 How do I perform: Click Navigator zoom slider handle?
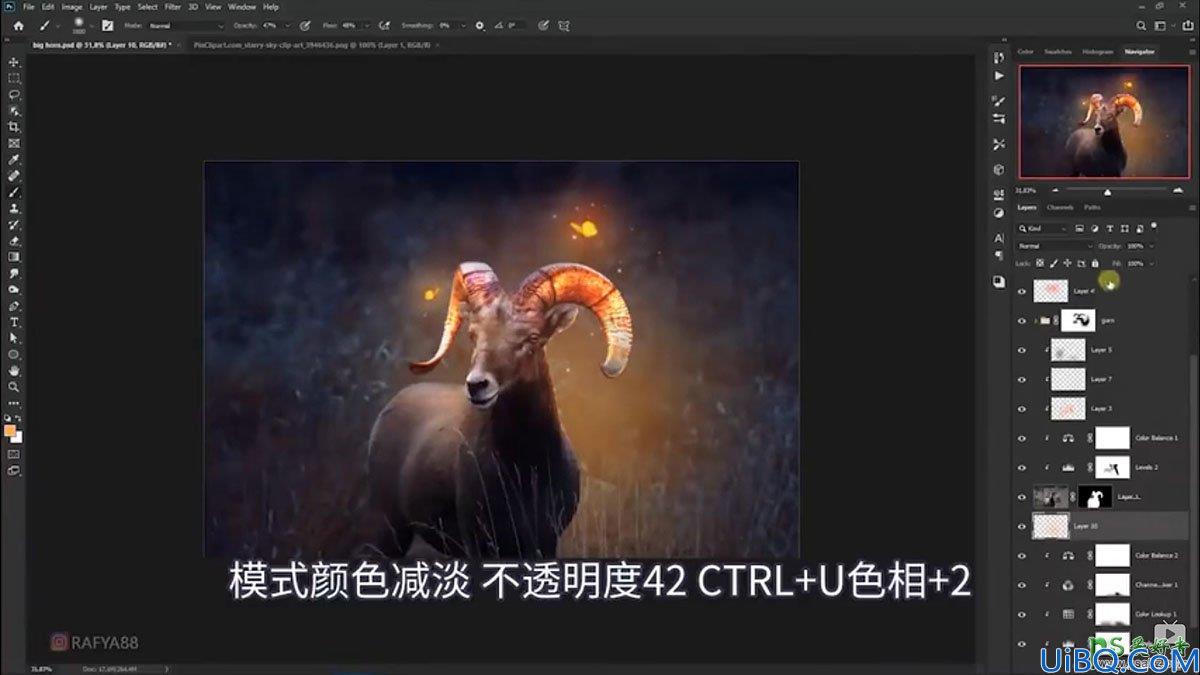pos(1106,191)
